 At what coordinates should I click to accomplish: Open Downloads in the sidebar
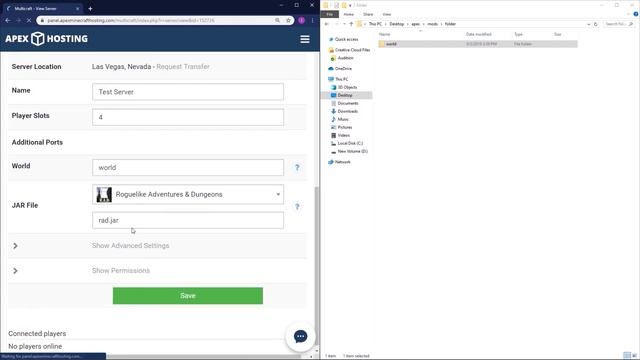pyautogui.click(x=347, y=111)
